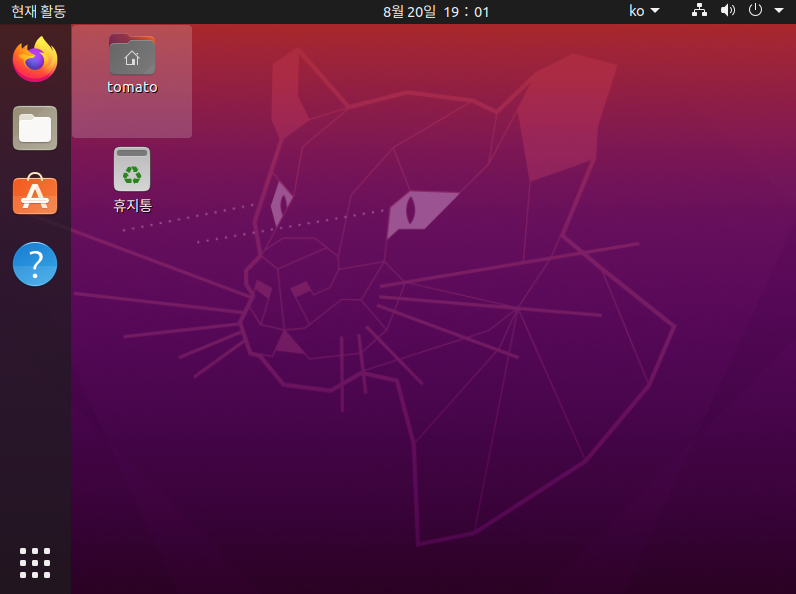Open Ubuntu Software store icon
Image resolution: width=796 pixels, height=594 pixels.
[35, 194]
